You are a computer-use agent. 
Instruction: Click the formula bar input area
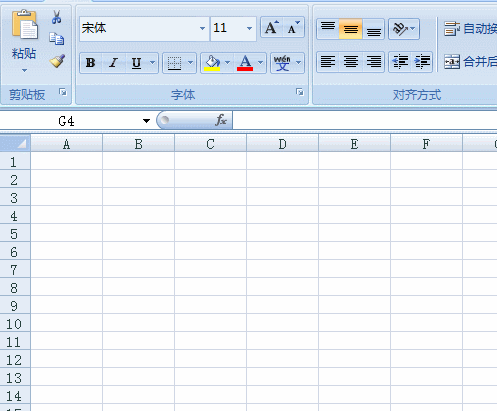(365, 120)
